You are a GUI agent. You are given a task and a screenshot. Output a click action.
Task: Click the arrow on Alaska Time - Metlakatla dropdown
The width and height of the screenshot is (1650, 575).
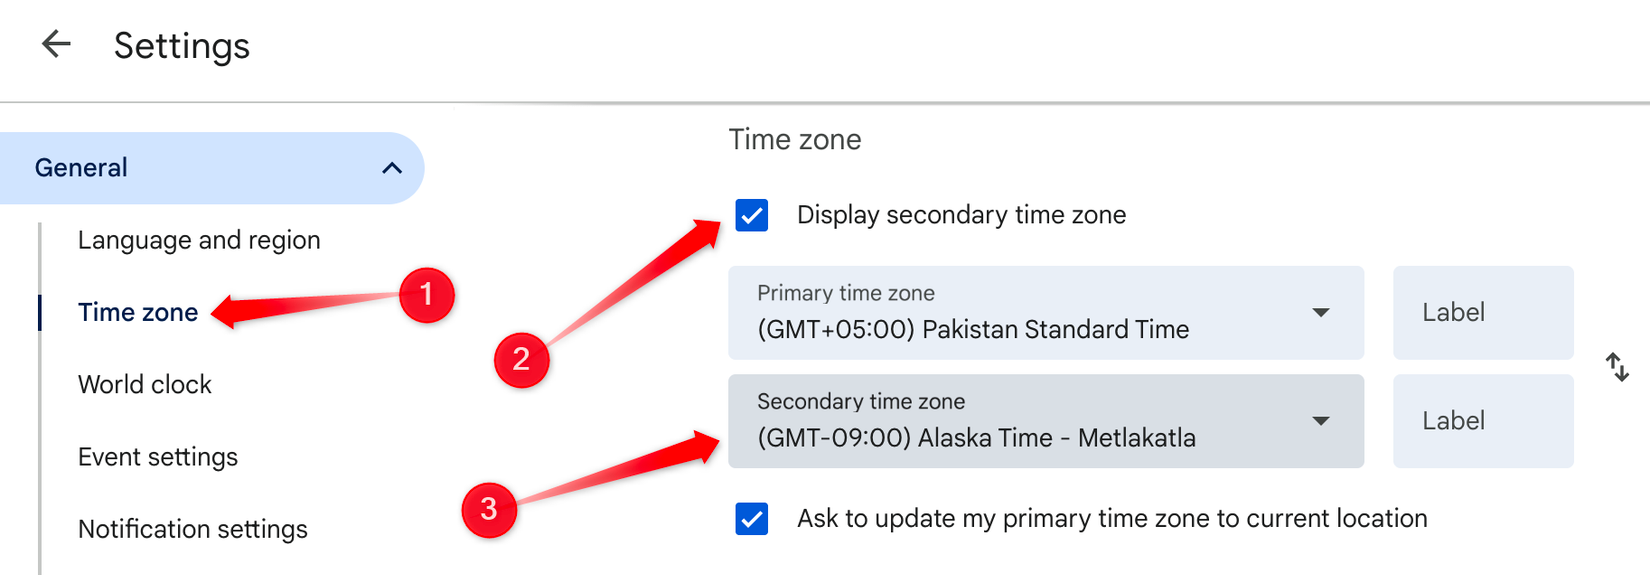(1321, 421)
